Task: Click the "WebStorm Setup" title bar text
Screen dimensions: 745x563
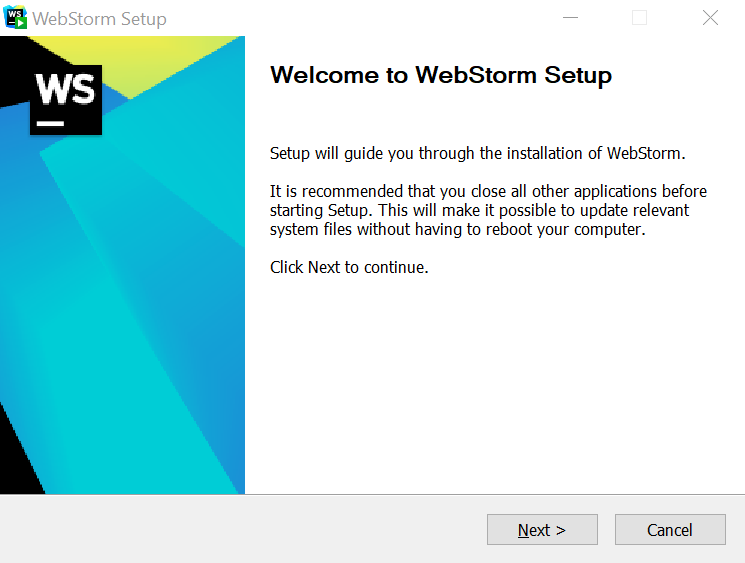Action: coord(99,19)
